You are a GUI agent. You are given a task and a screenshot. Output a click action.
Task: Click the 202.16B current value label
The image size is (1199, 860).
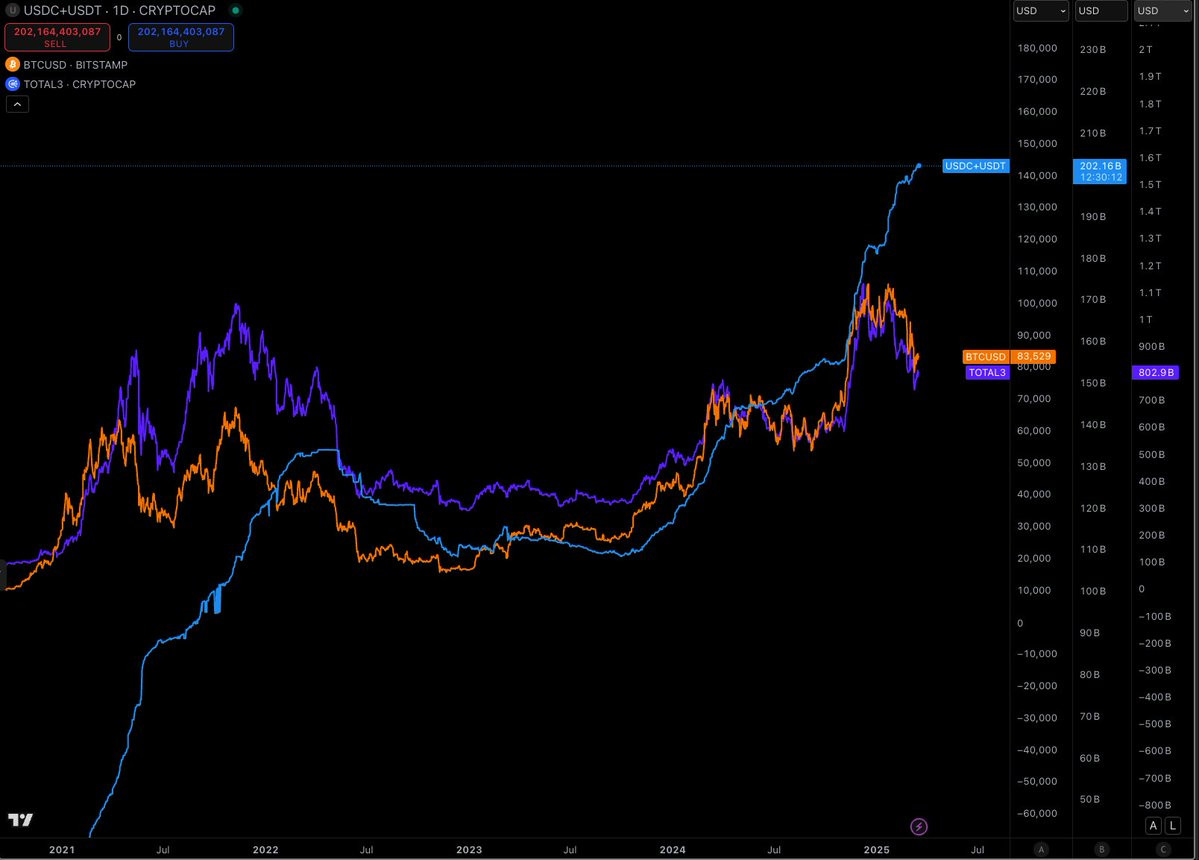pos(1100,171)
